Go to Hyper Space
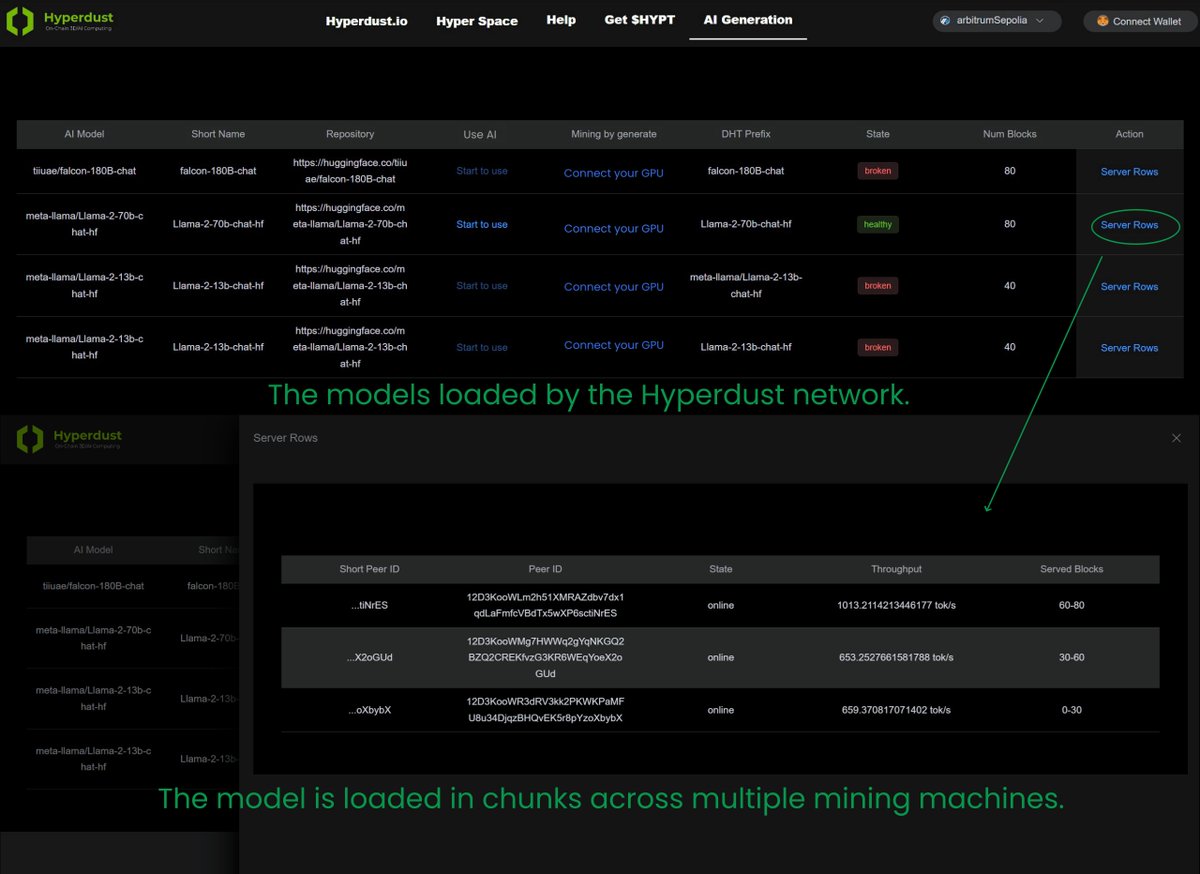This screenshot has width=1200, height=874. 477,21
